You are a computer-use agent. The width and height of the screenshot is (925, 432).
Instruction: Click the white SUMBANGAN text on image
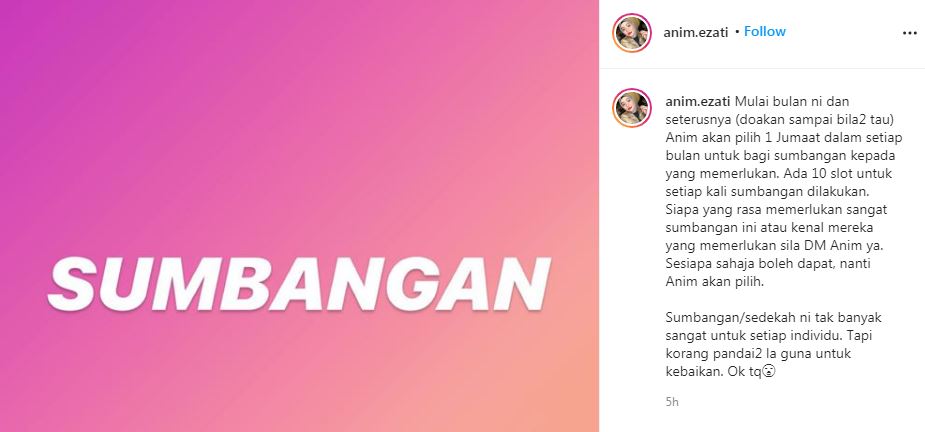[x=299, y=284]
